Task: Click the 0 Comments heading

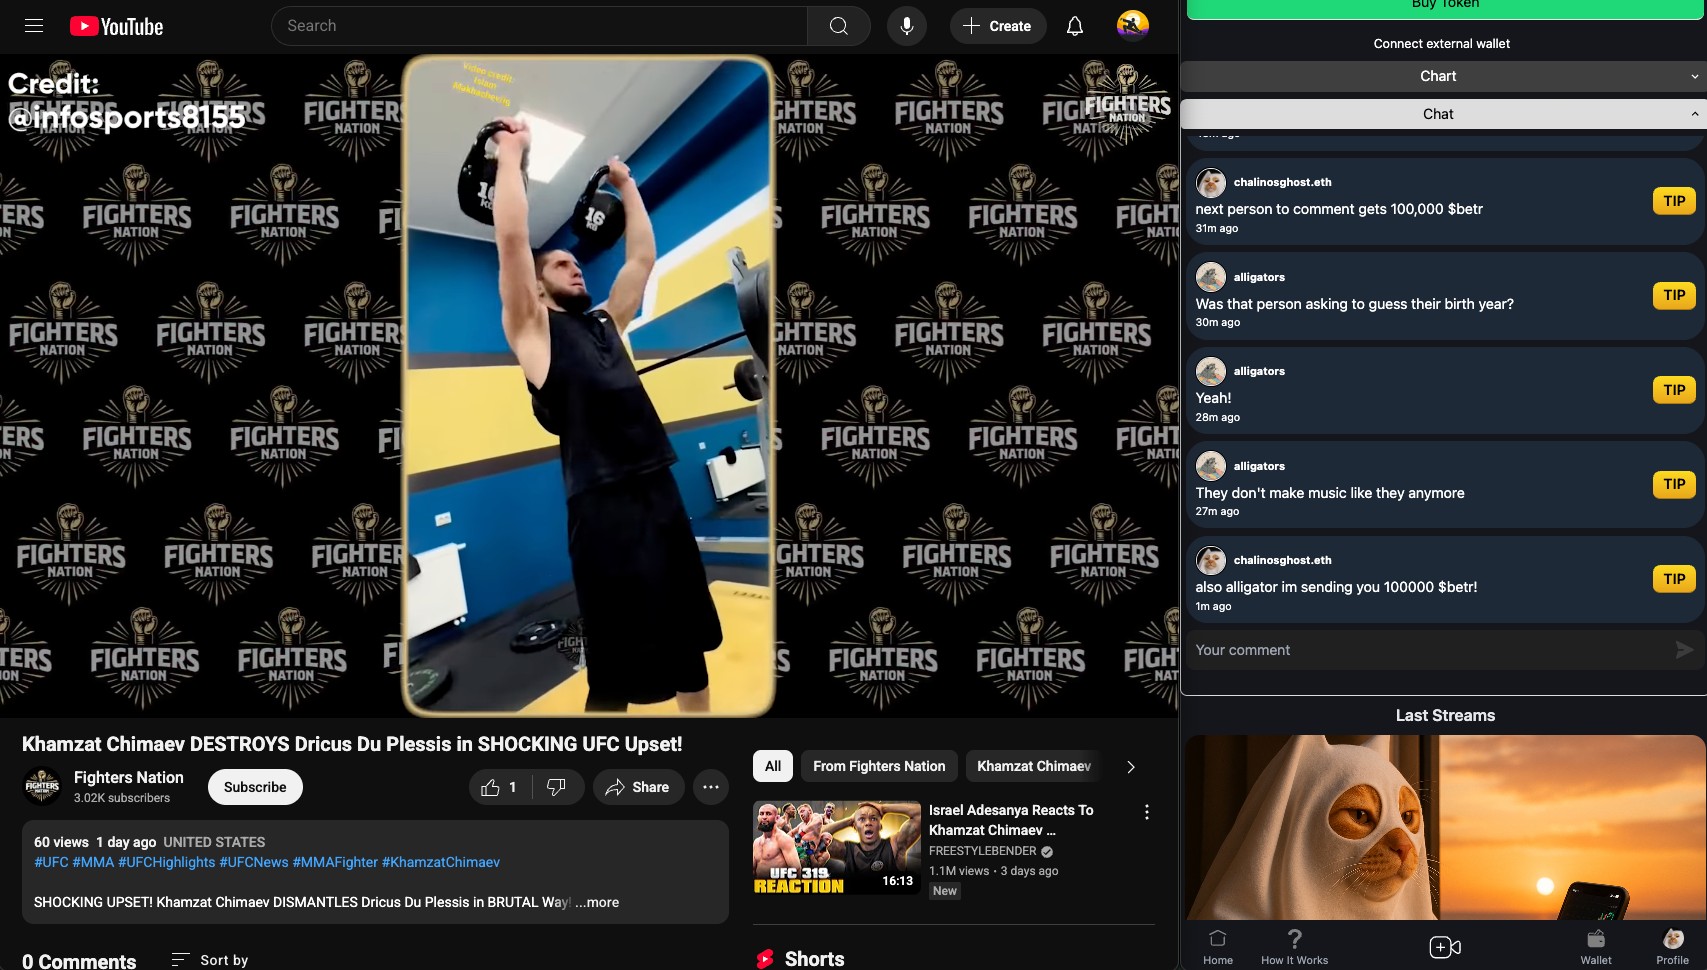Action: (x=79, y=961)
